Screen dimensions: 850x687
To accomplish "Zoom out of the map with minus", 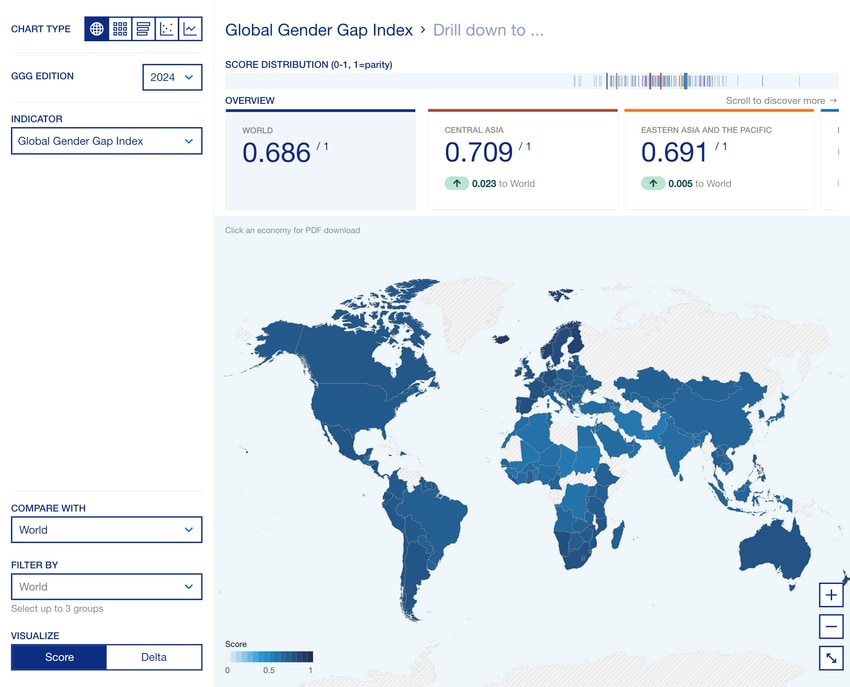I will coord(831,627).
